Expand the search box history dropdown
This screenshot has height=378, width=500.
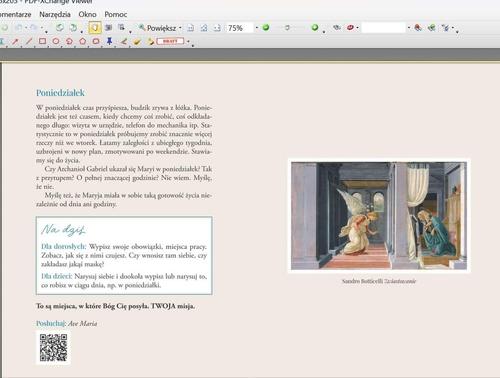tap(409, 28)
